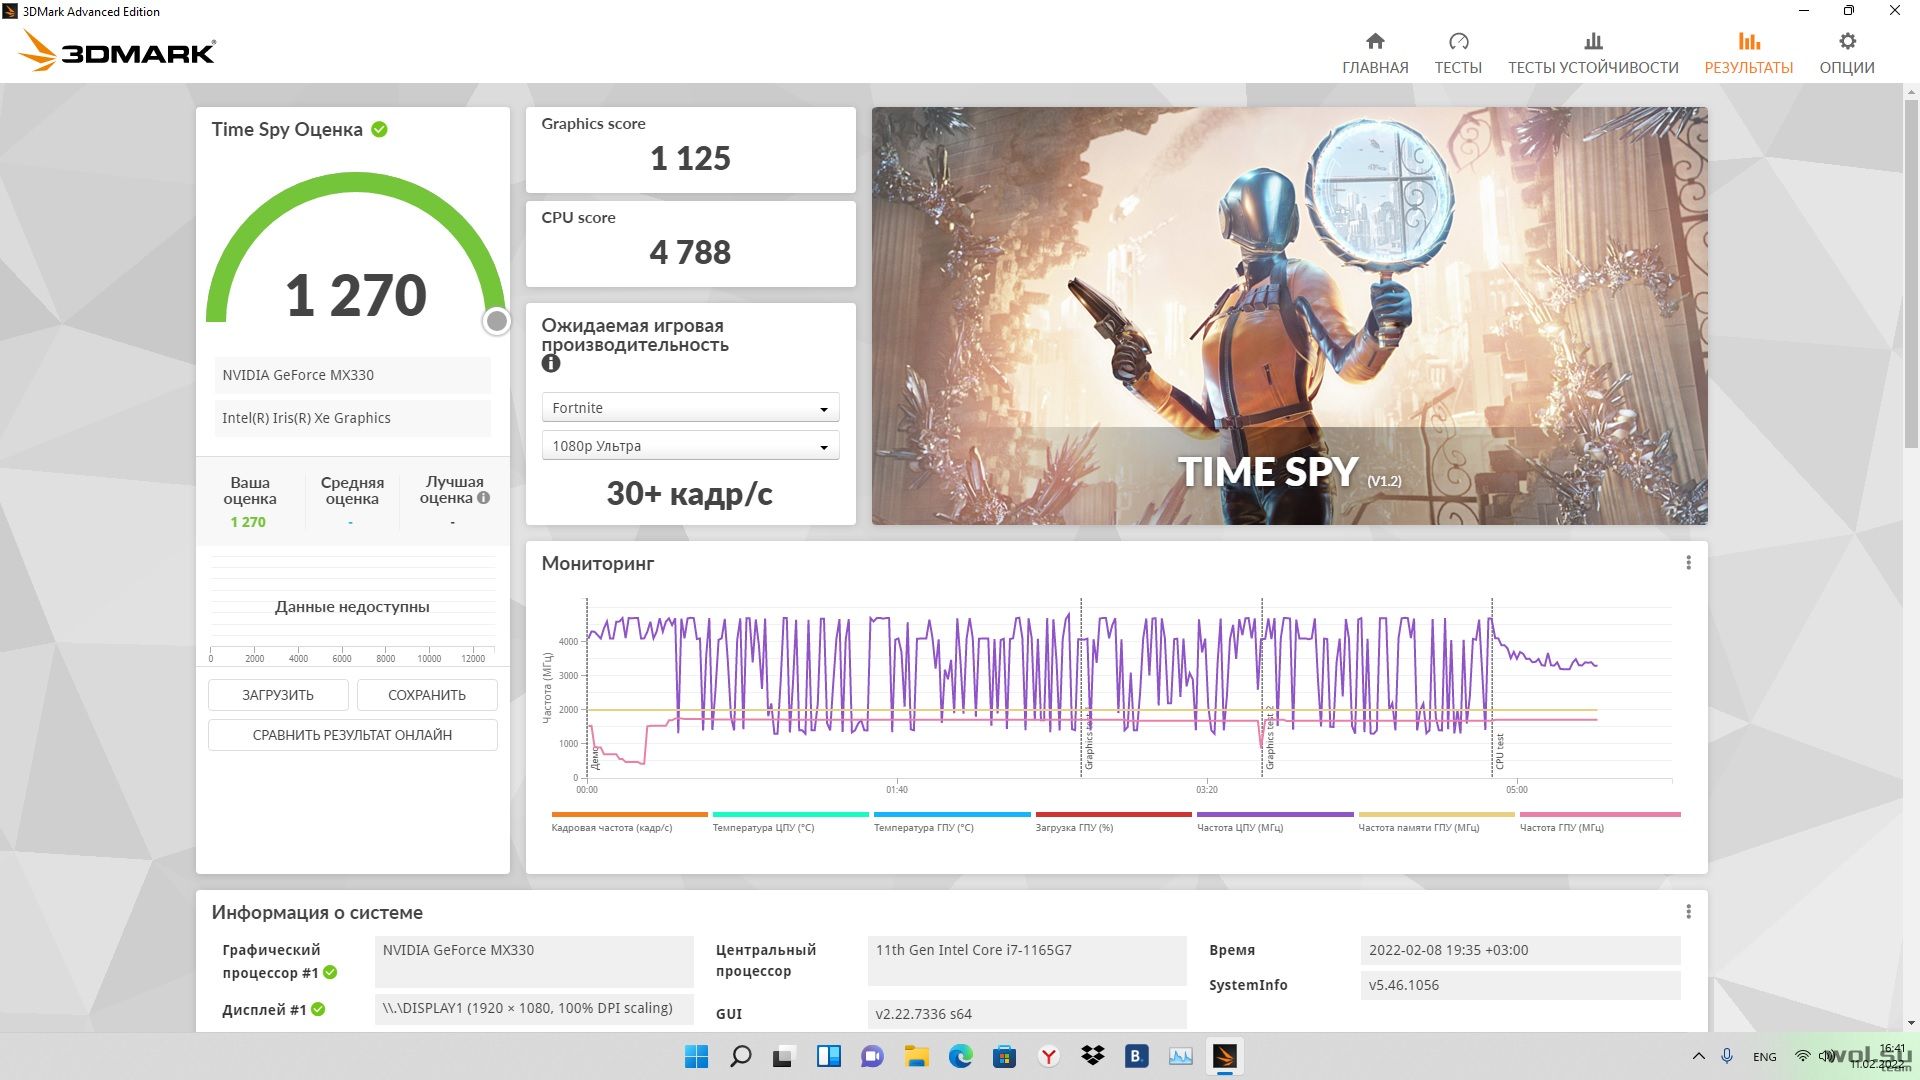The image size is (1920, 1080).
Task: Open Task View on the taskbar
Action: (784, 1056)
